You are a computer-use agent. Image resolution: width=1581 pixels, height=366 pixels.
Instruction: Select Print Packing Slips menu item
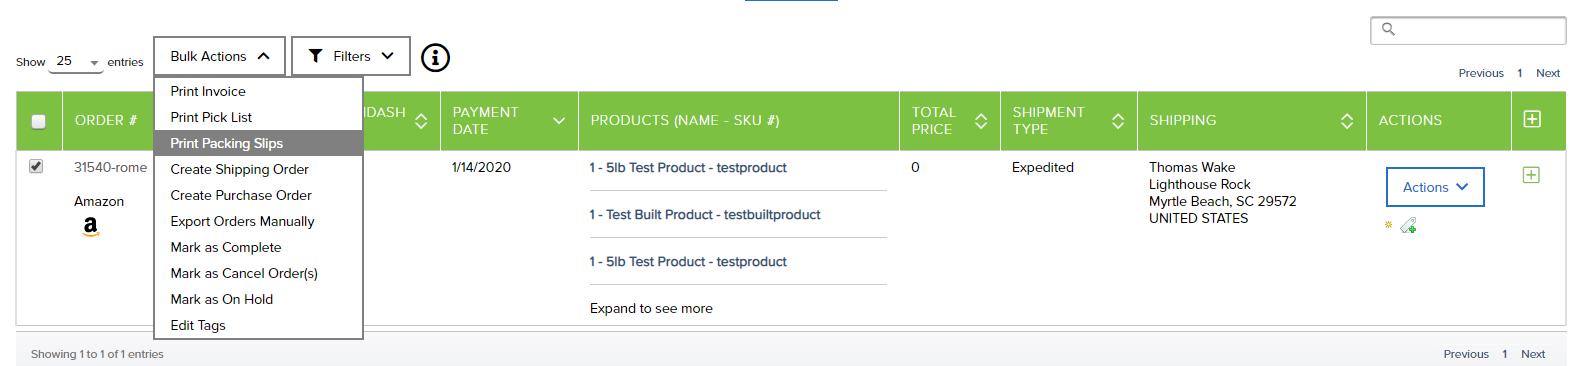pos(258,143)
